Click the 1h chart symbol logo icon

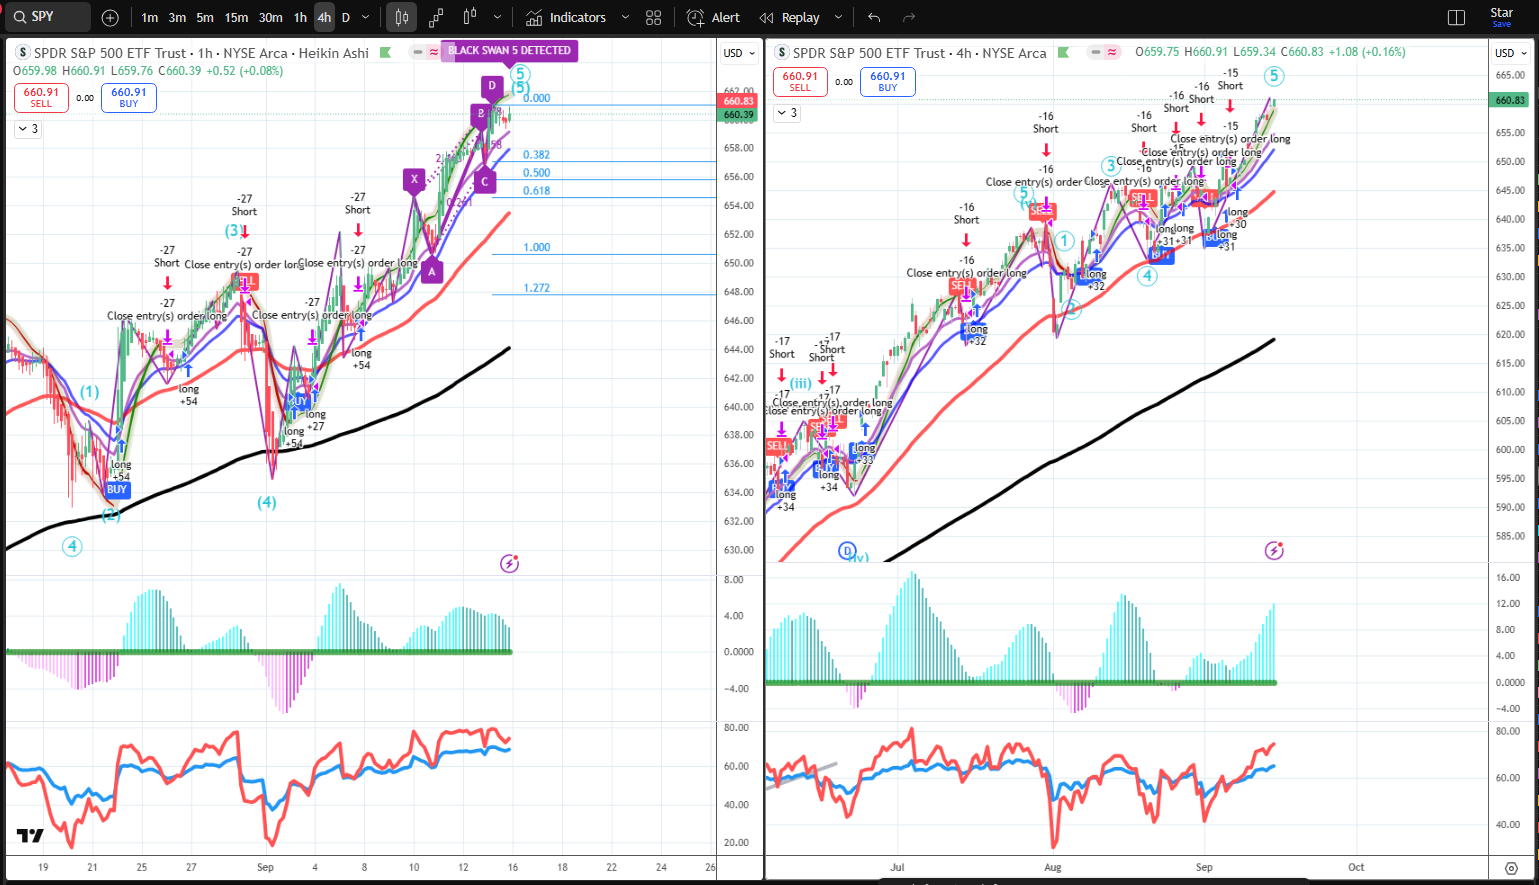pyautogui.click(x=23, y=53)
